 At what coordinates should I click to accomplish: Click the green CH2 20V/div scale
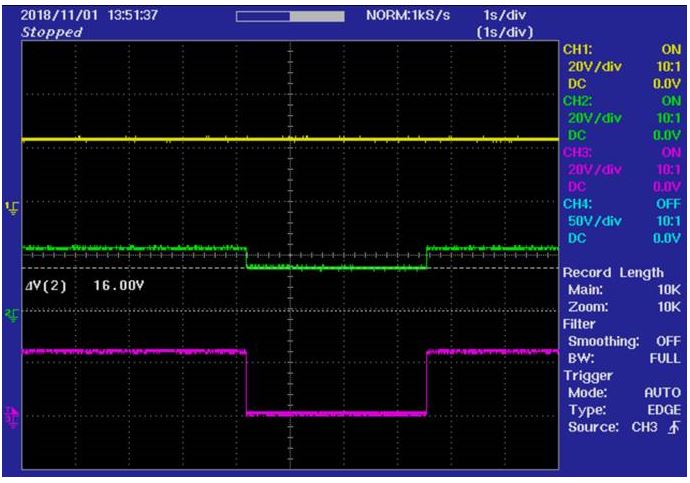coord(595,118)
